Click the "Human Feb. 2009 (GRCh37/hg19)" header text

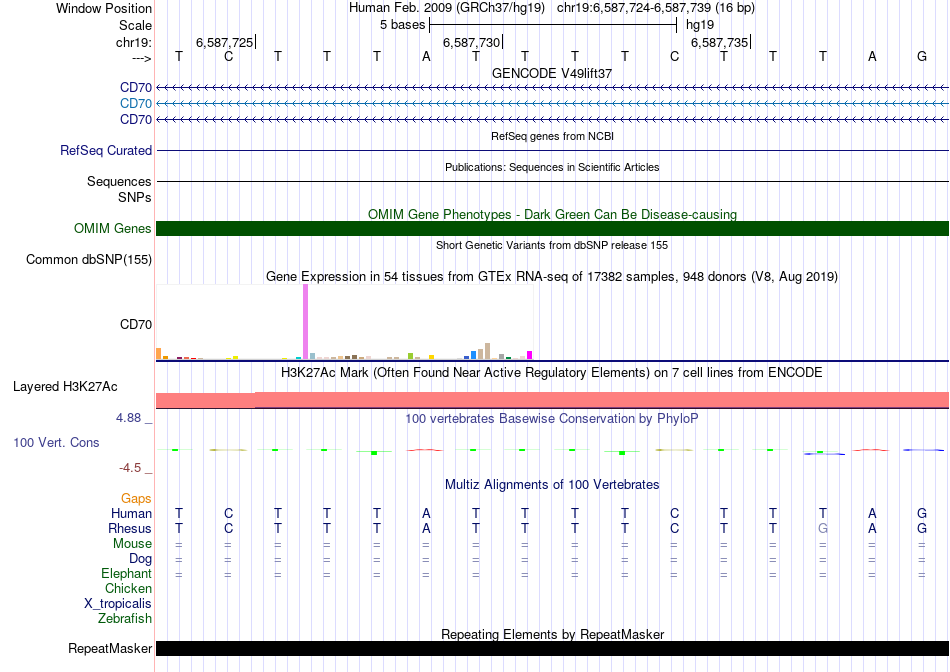pos(447,8)
